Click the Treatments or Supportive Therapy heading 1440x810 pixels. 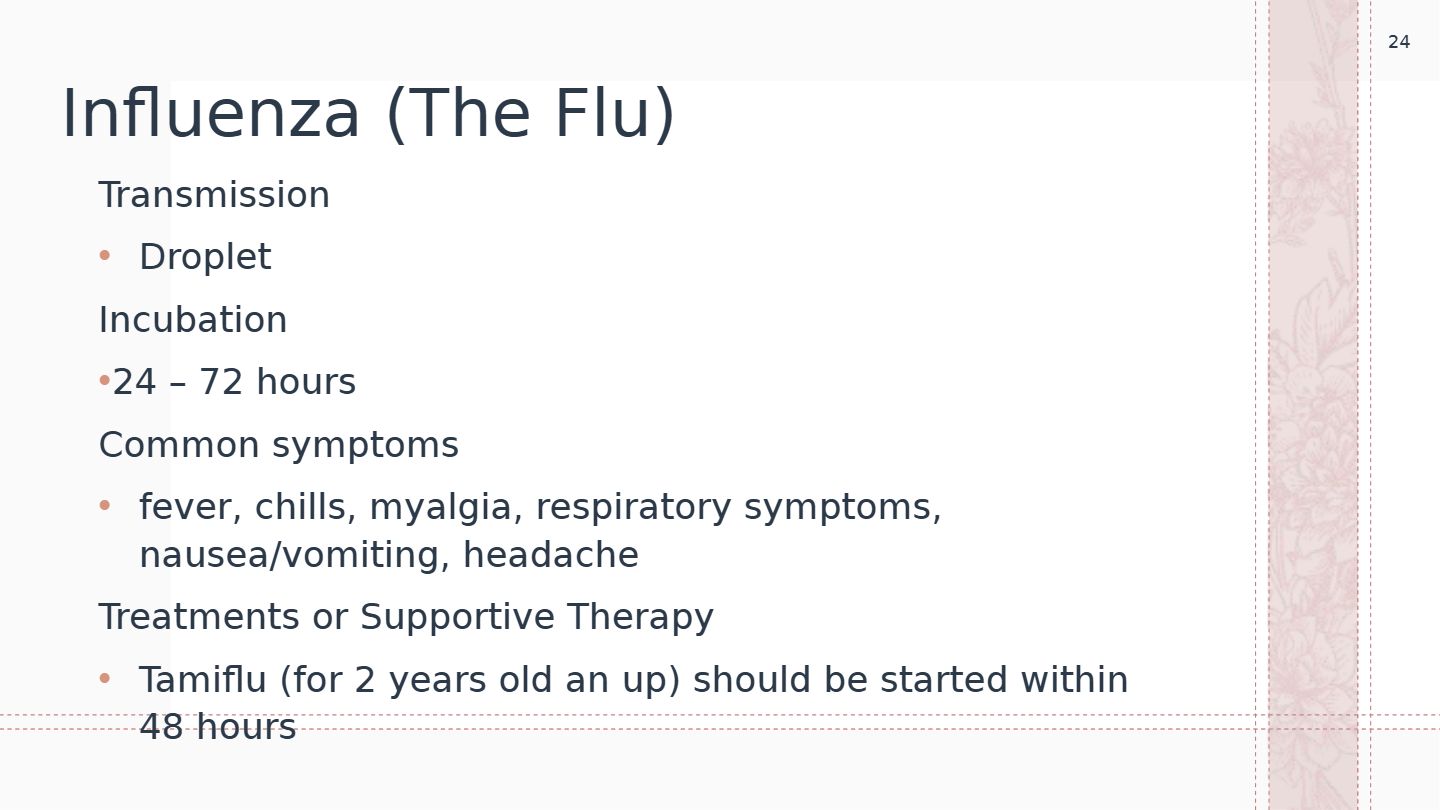406,617
